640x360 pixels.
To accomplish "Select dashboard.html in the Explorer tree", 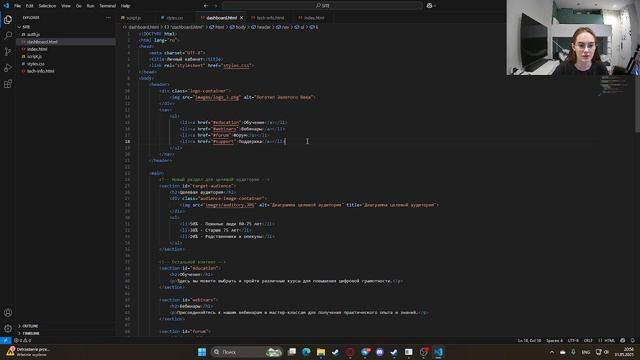I will 42,42.
